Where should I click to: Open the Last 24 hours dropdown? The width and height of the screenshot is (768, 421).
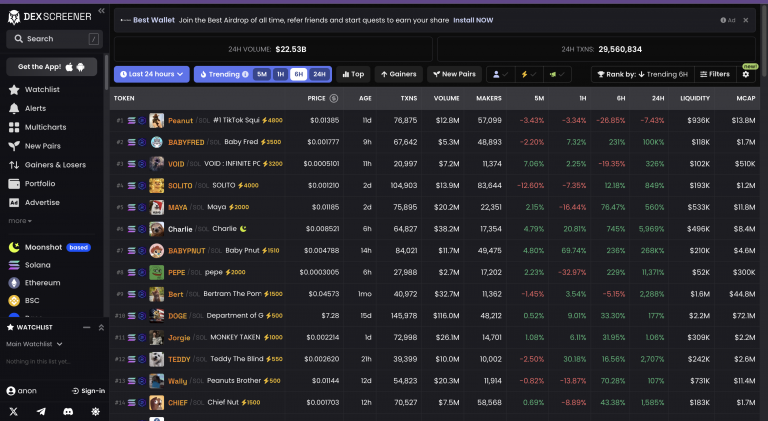151,74
